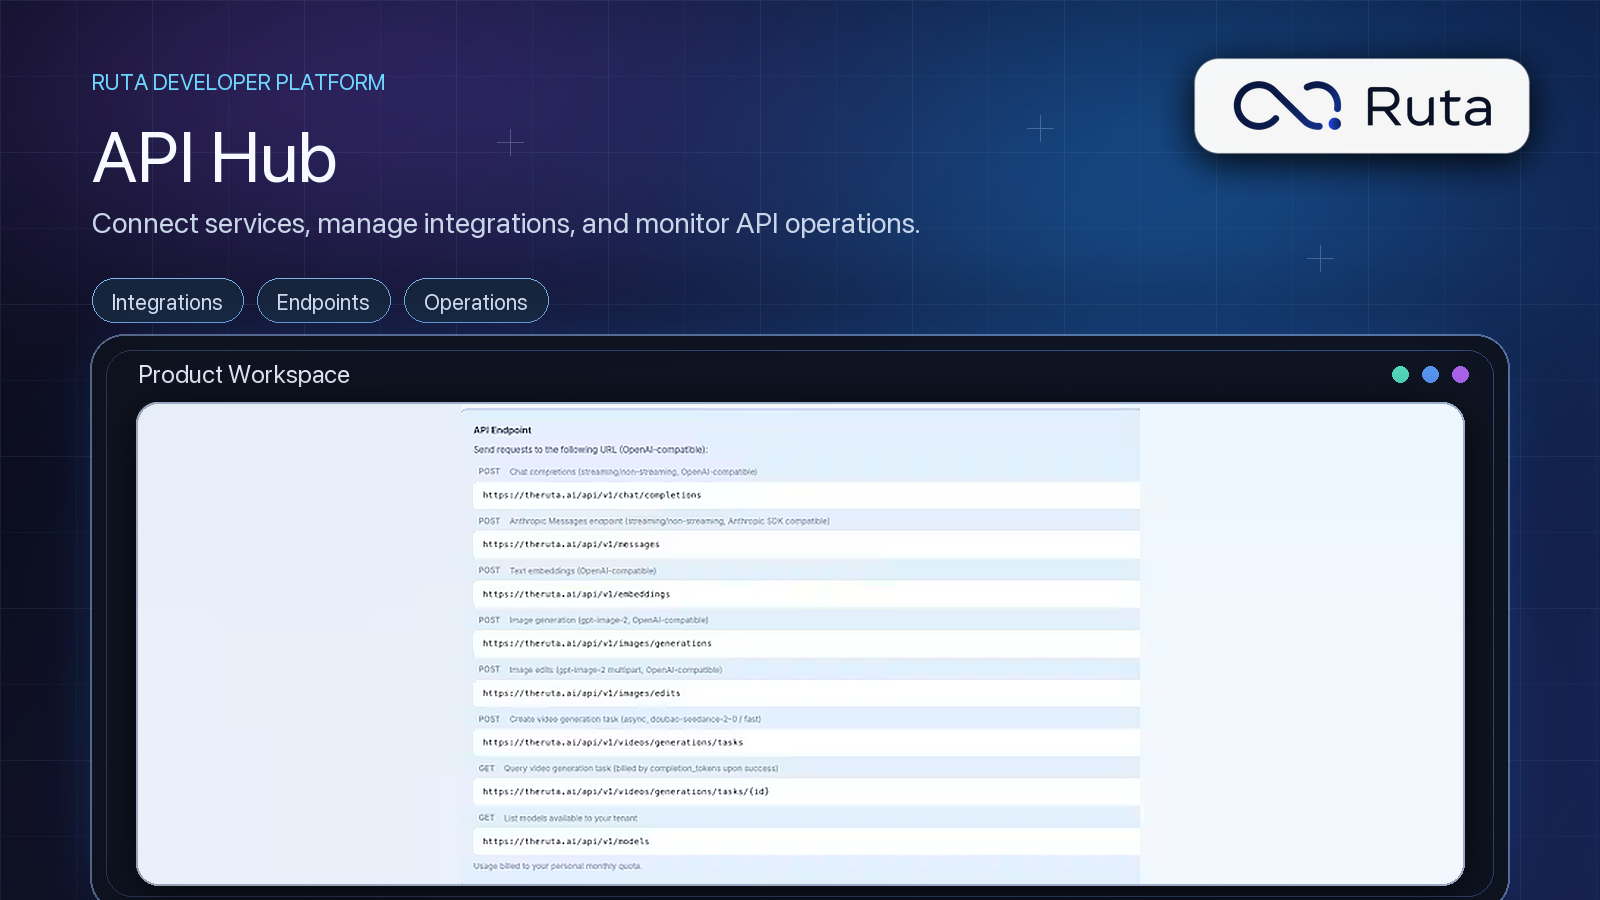
Task: Click the "Text embeddings (OpenAI-compatible)" description
Action: click(x=582, y=571)
